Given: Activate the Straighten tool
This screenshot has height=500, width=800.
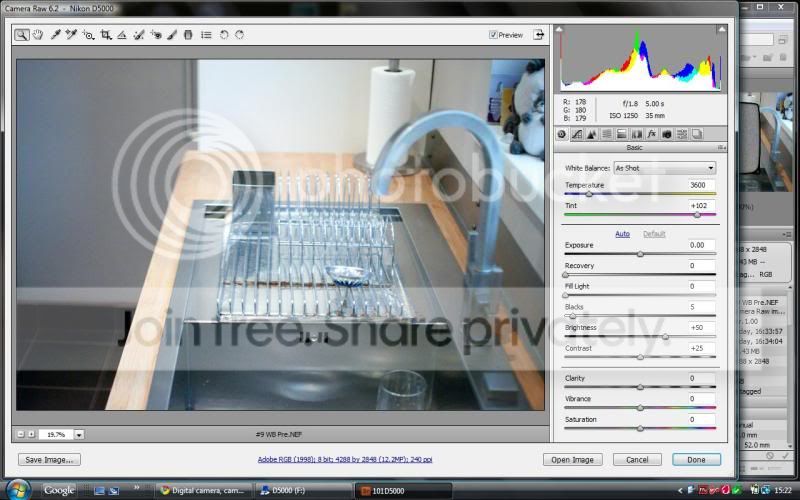Looking at the screenshot, I should [121, 34].
